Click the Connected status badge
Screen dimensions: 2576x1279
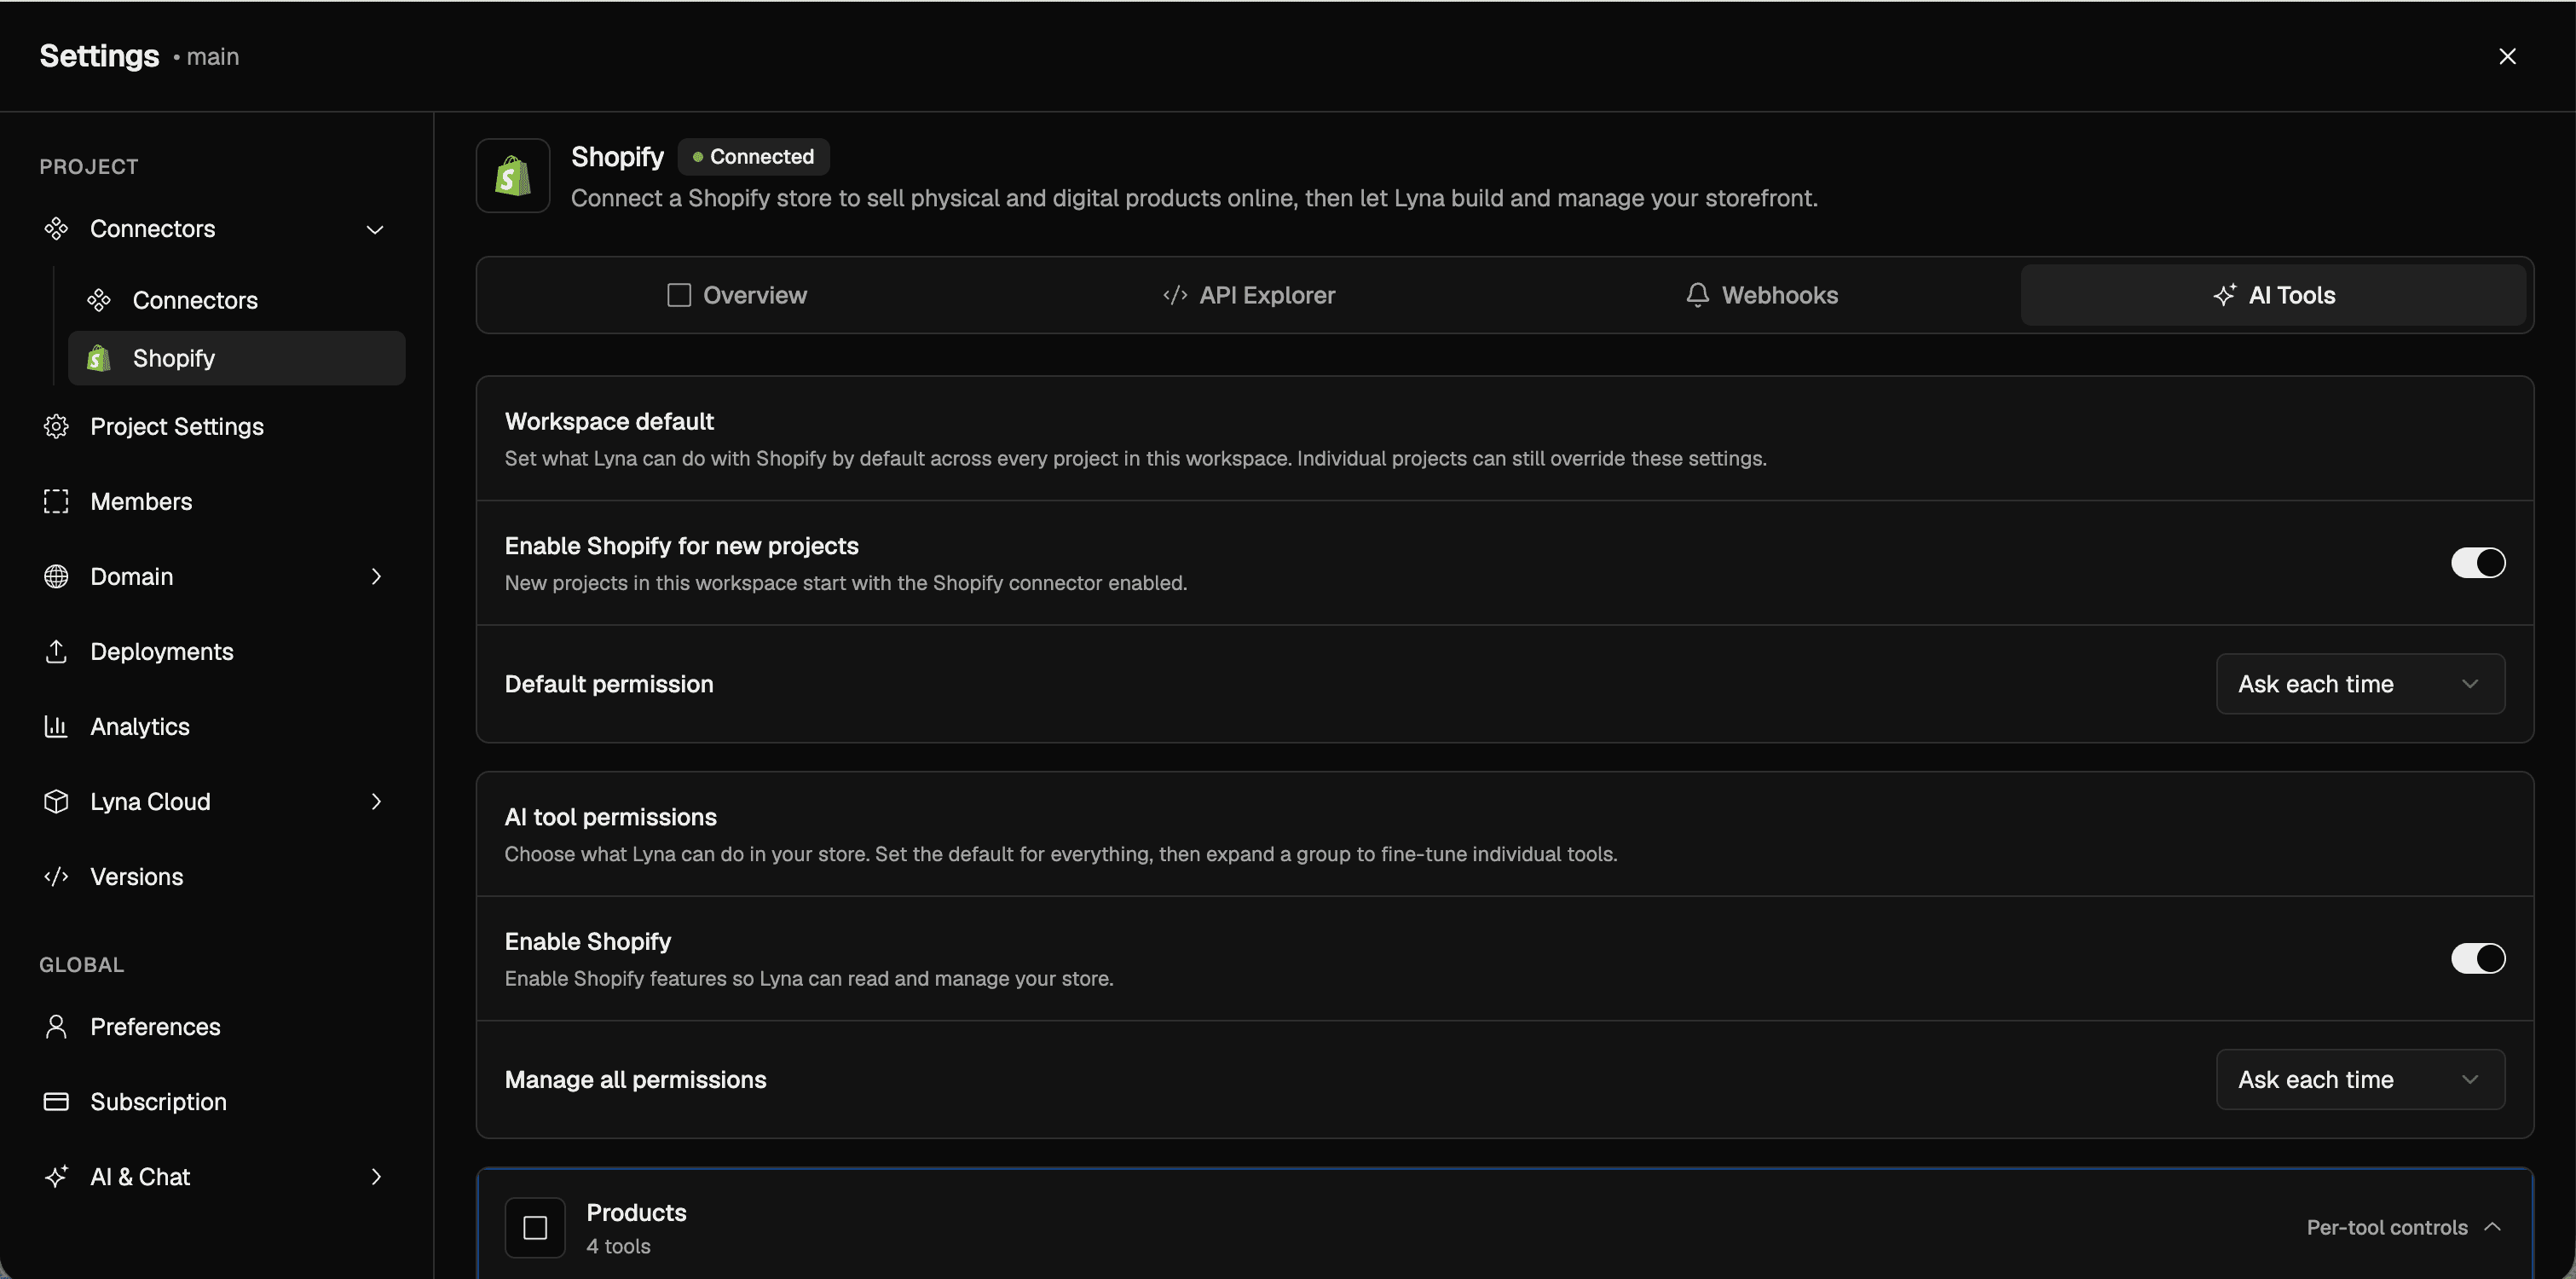coord(754,157)
